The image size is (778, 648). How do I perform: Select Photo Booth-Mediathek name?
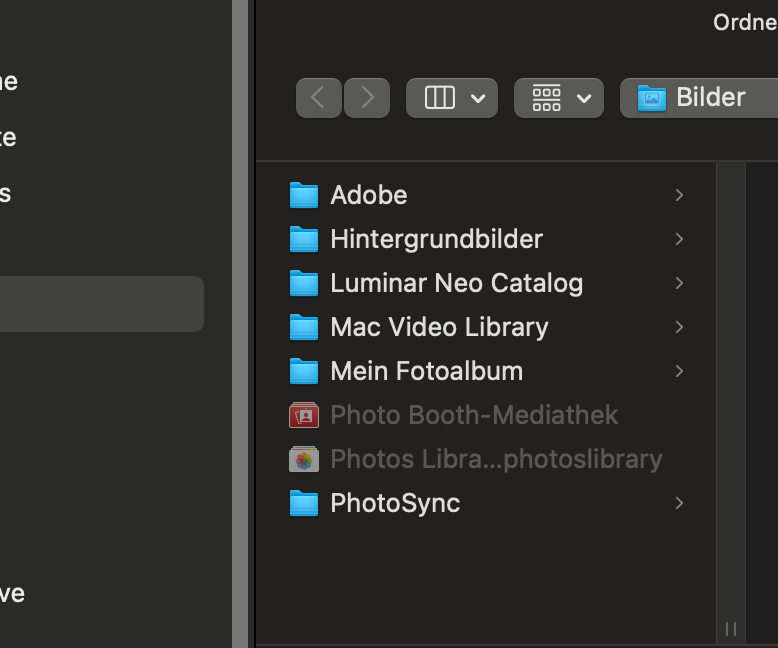[474, 415]
